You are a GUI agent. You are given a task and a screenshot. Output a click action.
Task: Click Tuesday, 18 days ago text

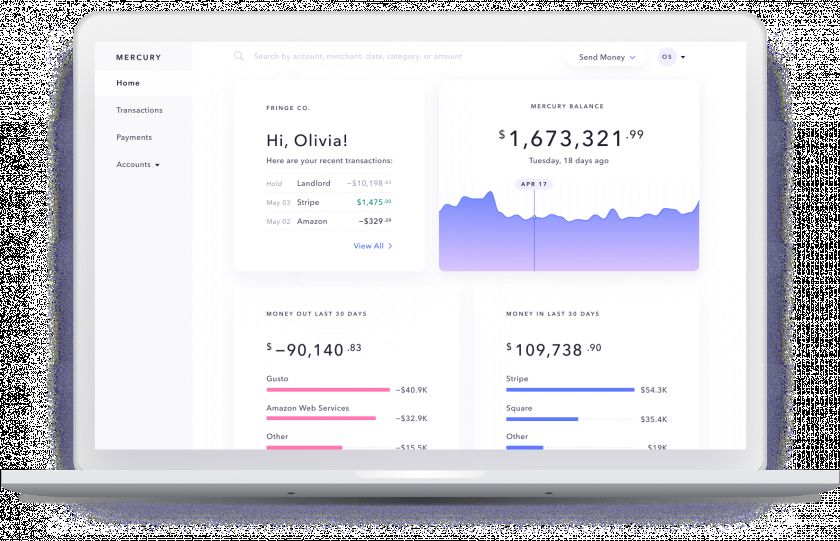coord(568,160)
